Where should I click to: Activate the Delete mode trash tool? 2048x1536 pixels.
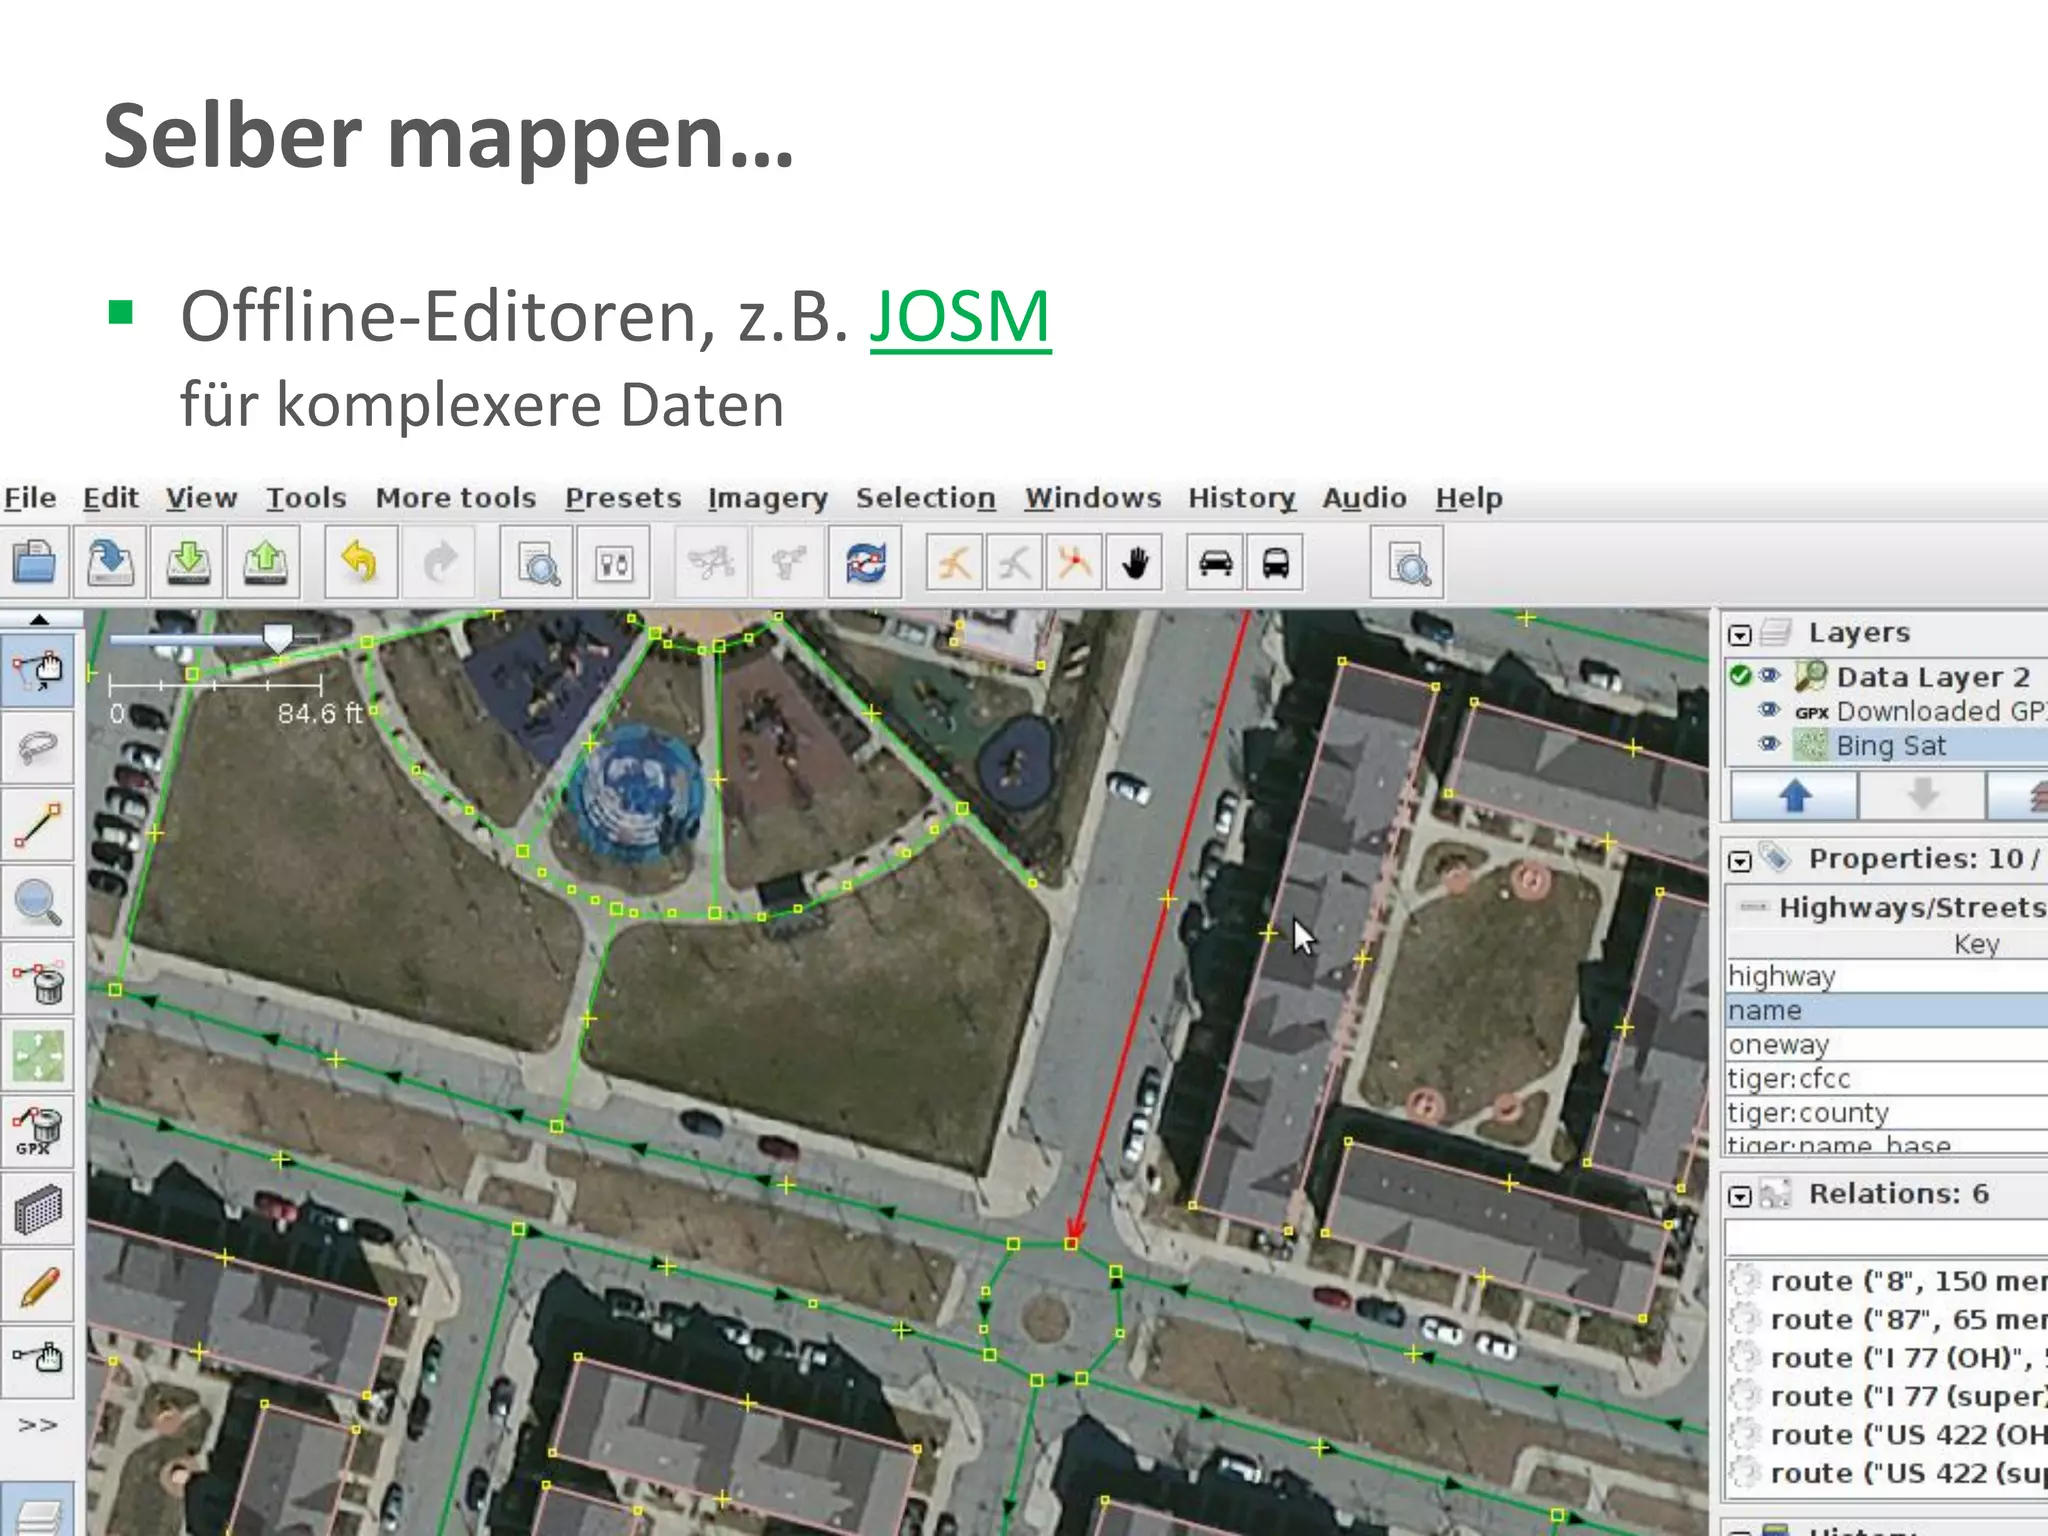pyautogui.click(x=38, y=980)
